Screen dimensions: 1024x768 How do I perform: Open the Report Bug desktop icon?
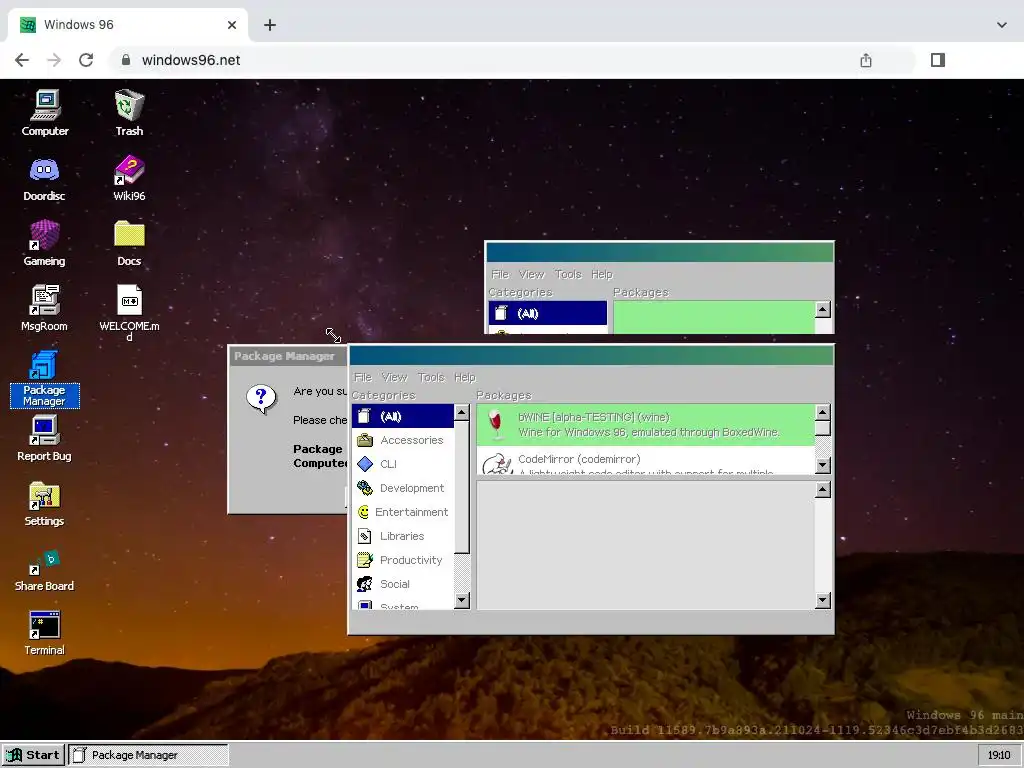pos(44,438)
